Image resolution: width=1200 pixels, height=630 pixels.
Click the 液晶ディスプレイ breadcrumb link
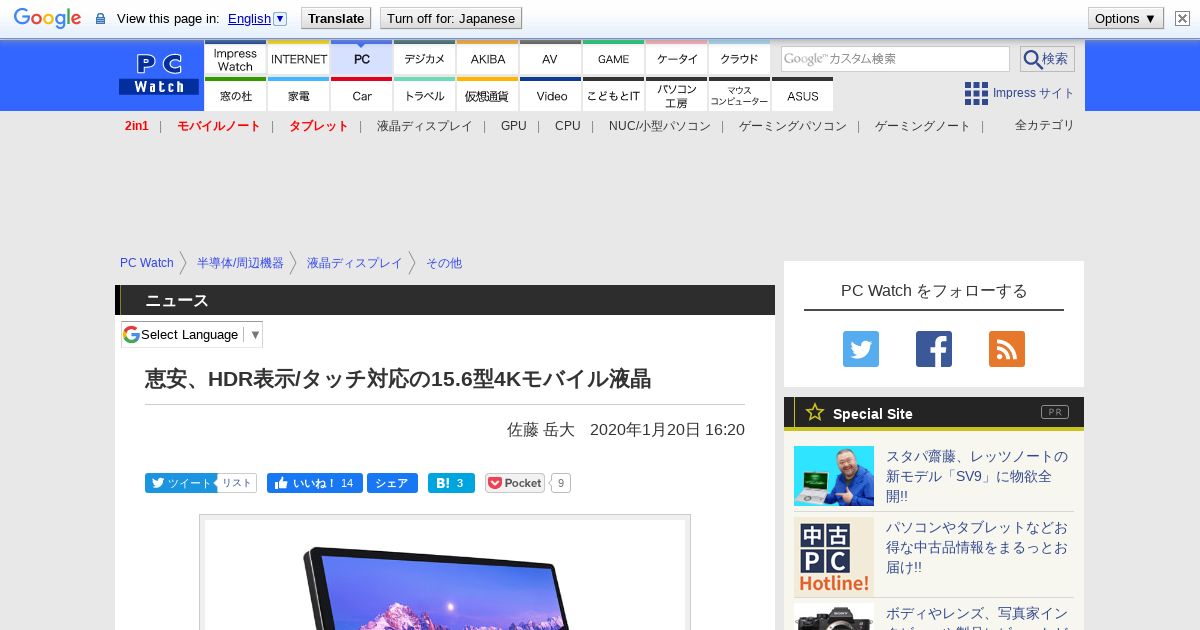pos(354,263)
